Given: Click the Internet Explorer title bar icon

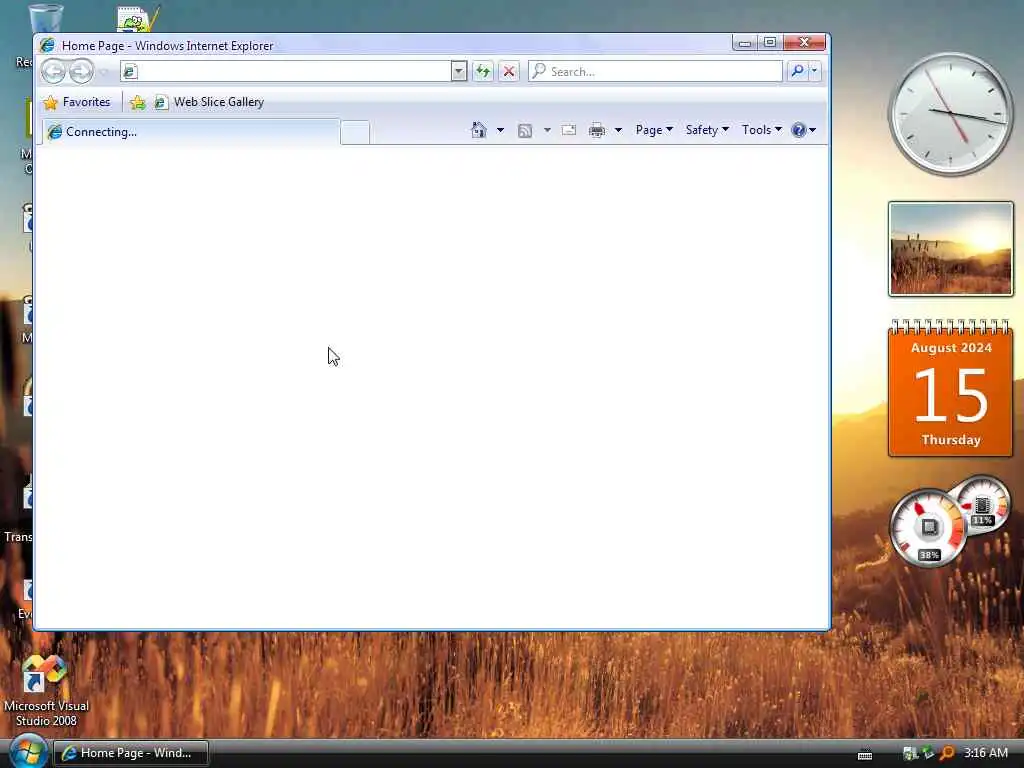Looking at the screenshot, I should [47, 46].
